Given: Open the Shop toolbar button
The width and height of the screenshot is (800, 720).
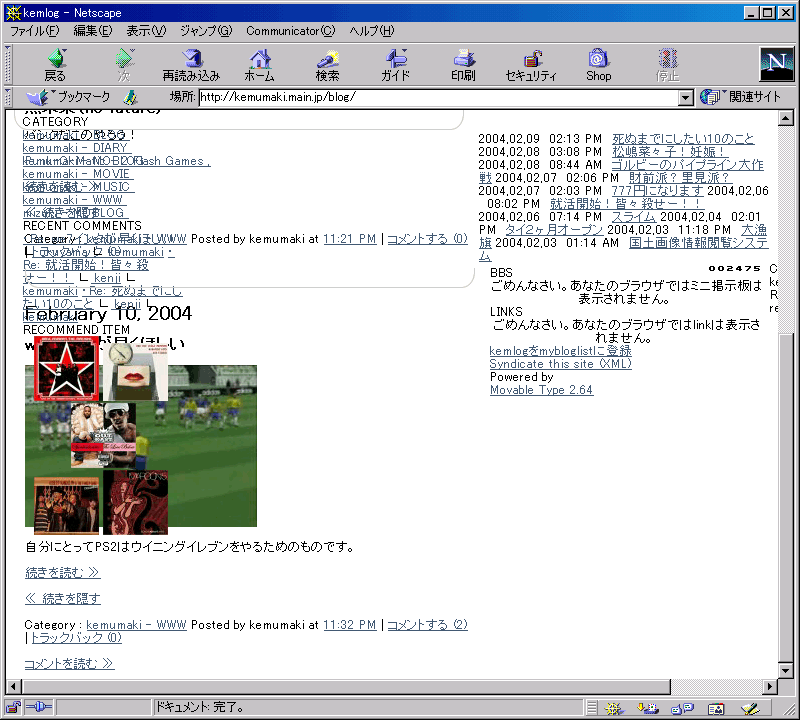Looking at the screenshot, I should [598, 65].
